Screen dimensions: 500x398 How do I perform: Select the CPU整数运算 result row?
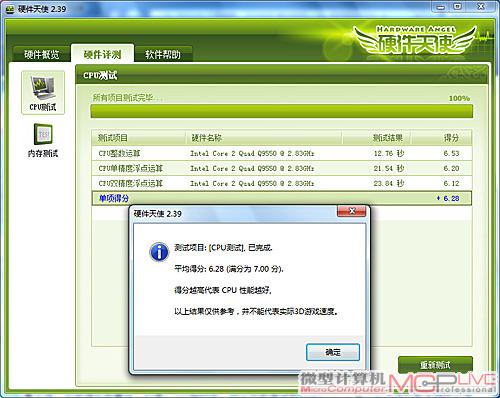click(x=282, y=153)
